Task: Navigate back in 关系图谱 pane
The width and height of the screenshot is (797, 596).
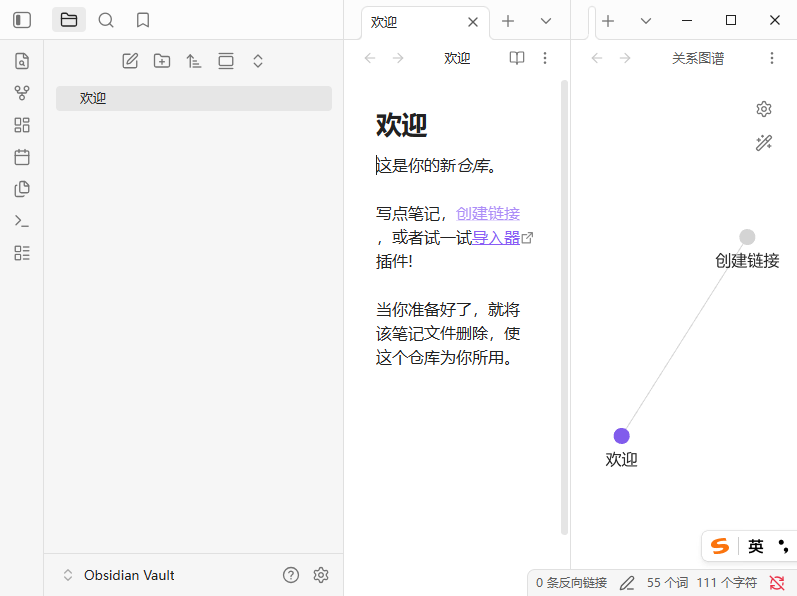Action: pyautogui.click(x=597, y=58)
